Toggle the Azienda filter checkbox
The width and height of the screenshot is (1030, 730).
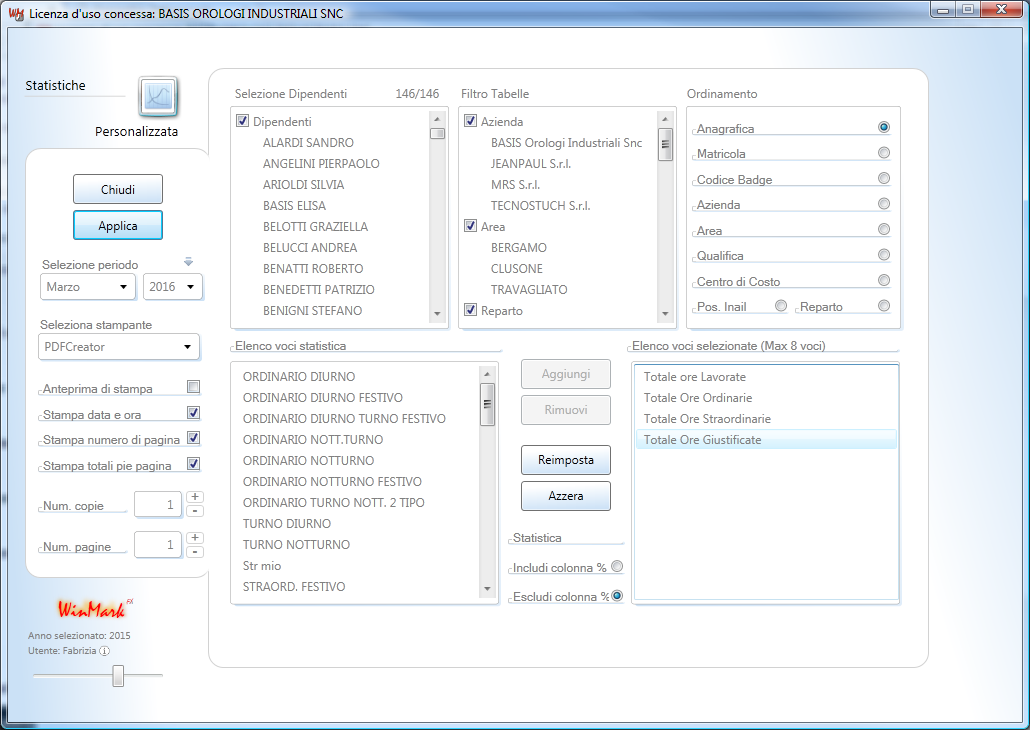point(470,121)
